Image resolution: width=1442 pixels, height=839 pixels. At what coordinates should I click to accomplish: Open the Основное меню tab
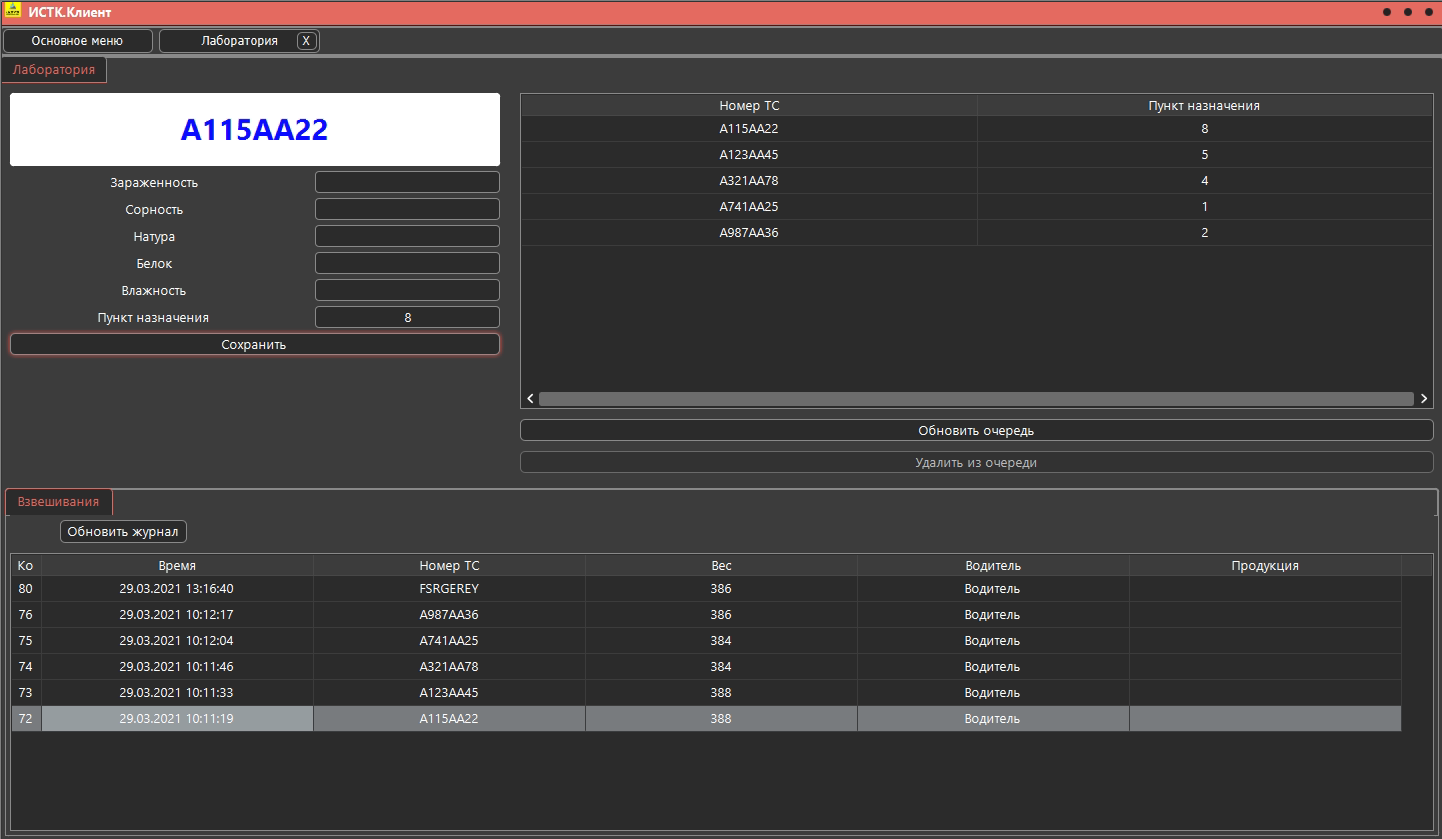tap(77, 41)
